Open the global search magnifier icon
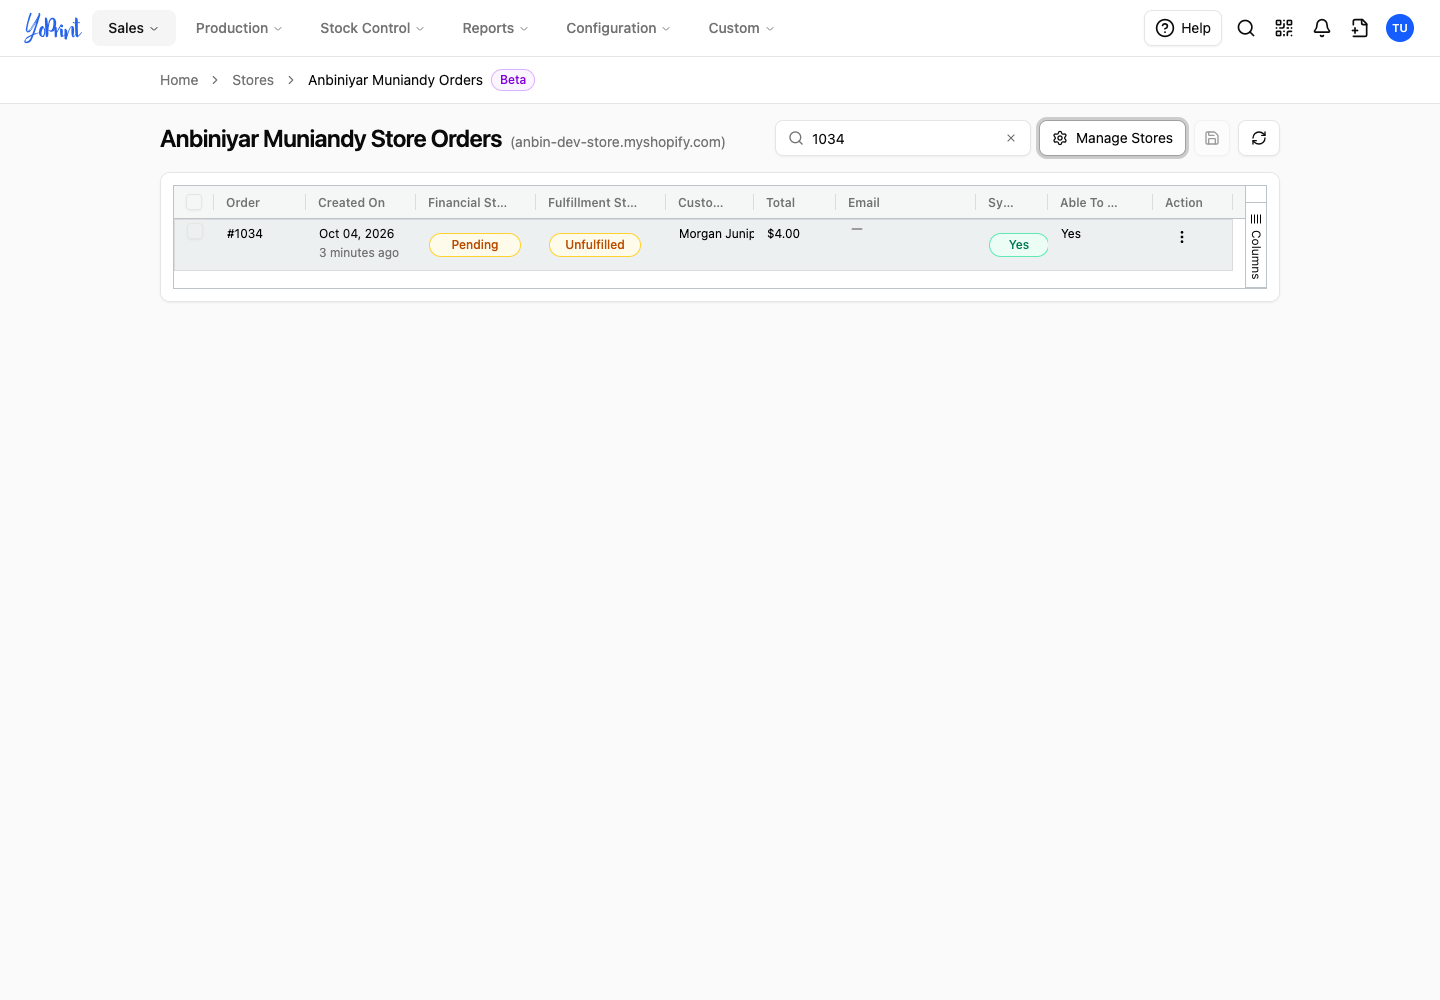Viewport: 1440px width, 1000px height. 1246,28
